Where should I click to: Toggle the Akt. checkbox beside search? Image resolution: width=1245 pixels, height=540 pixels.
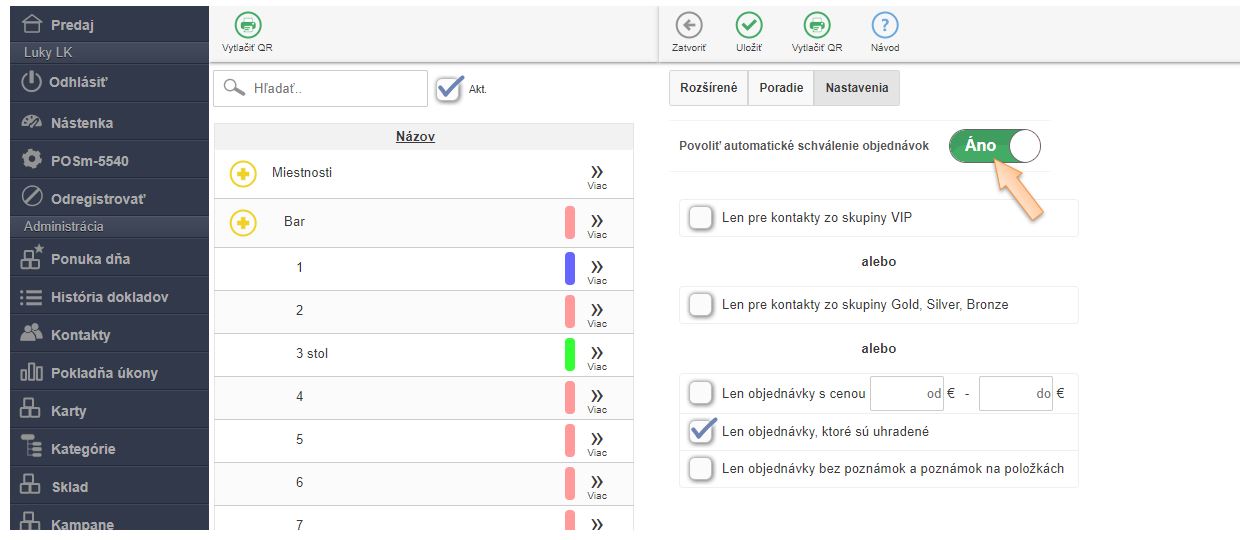pos(450,88)
